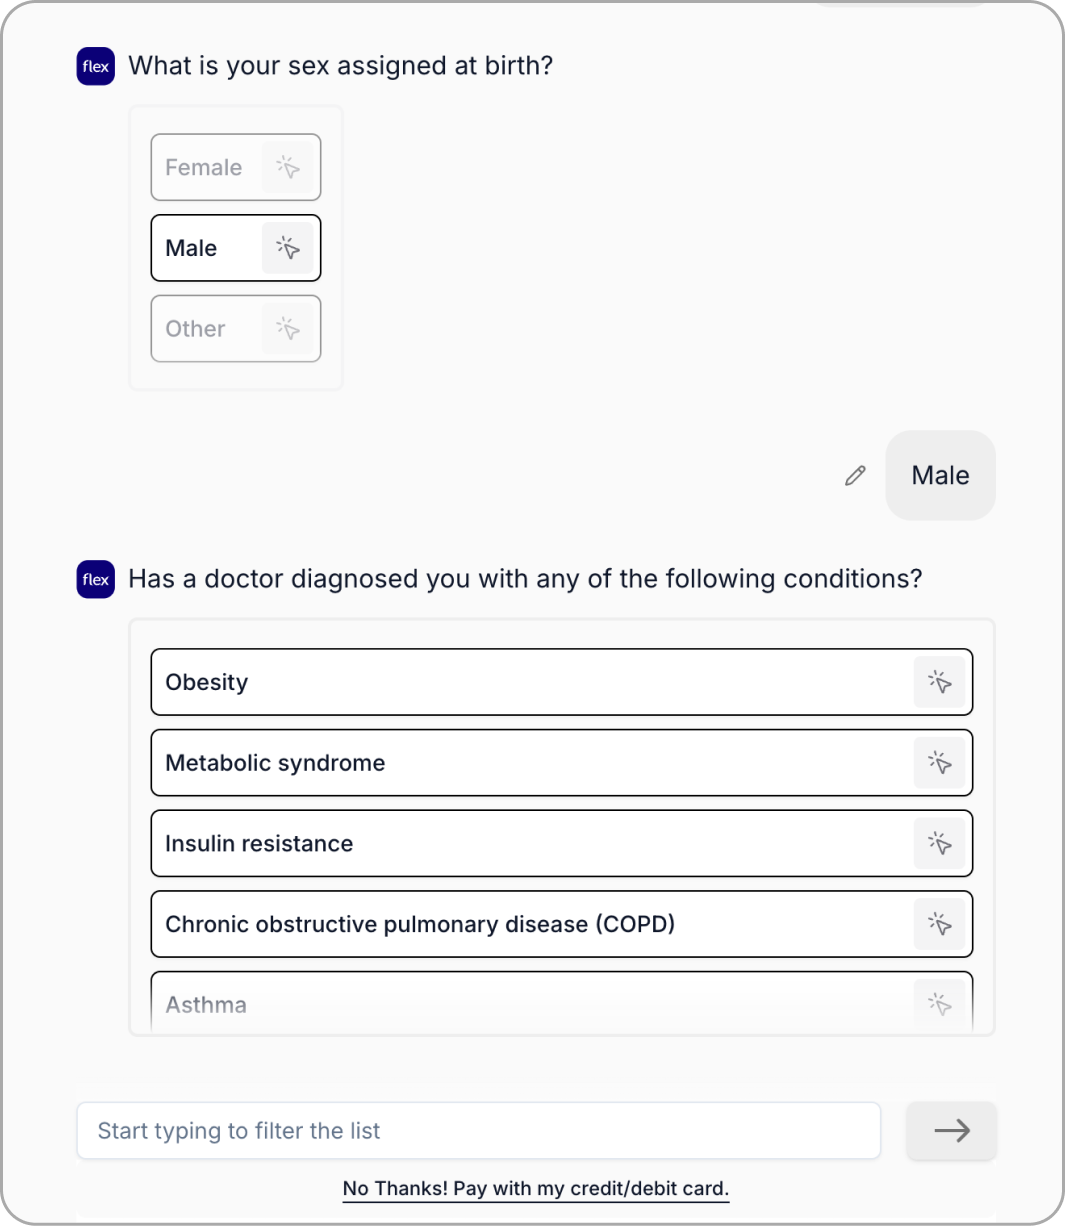Click the cursor icon in the Other option

click(288, 328)
